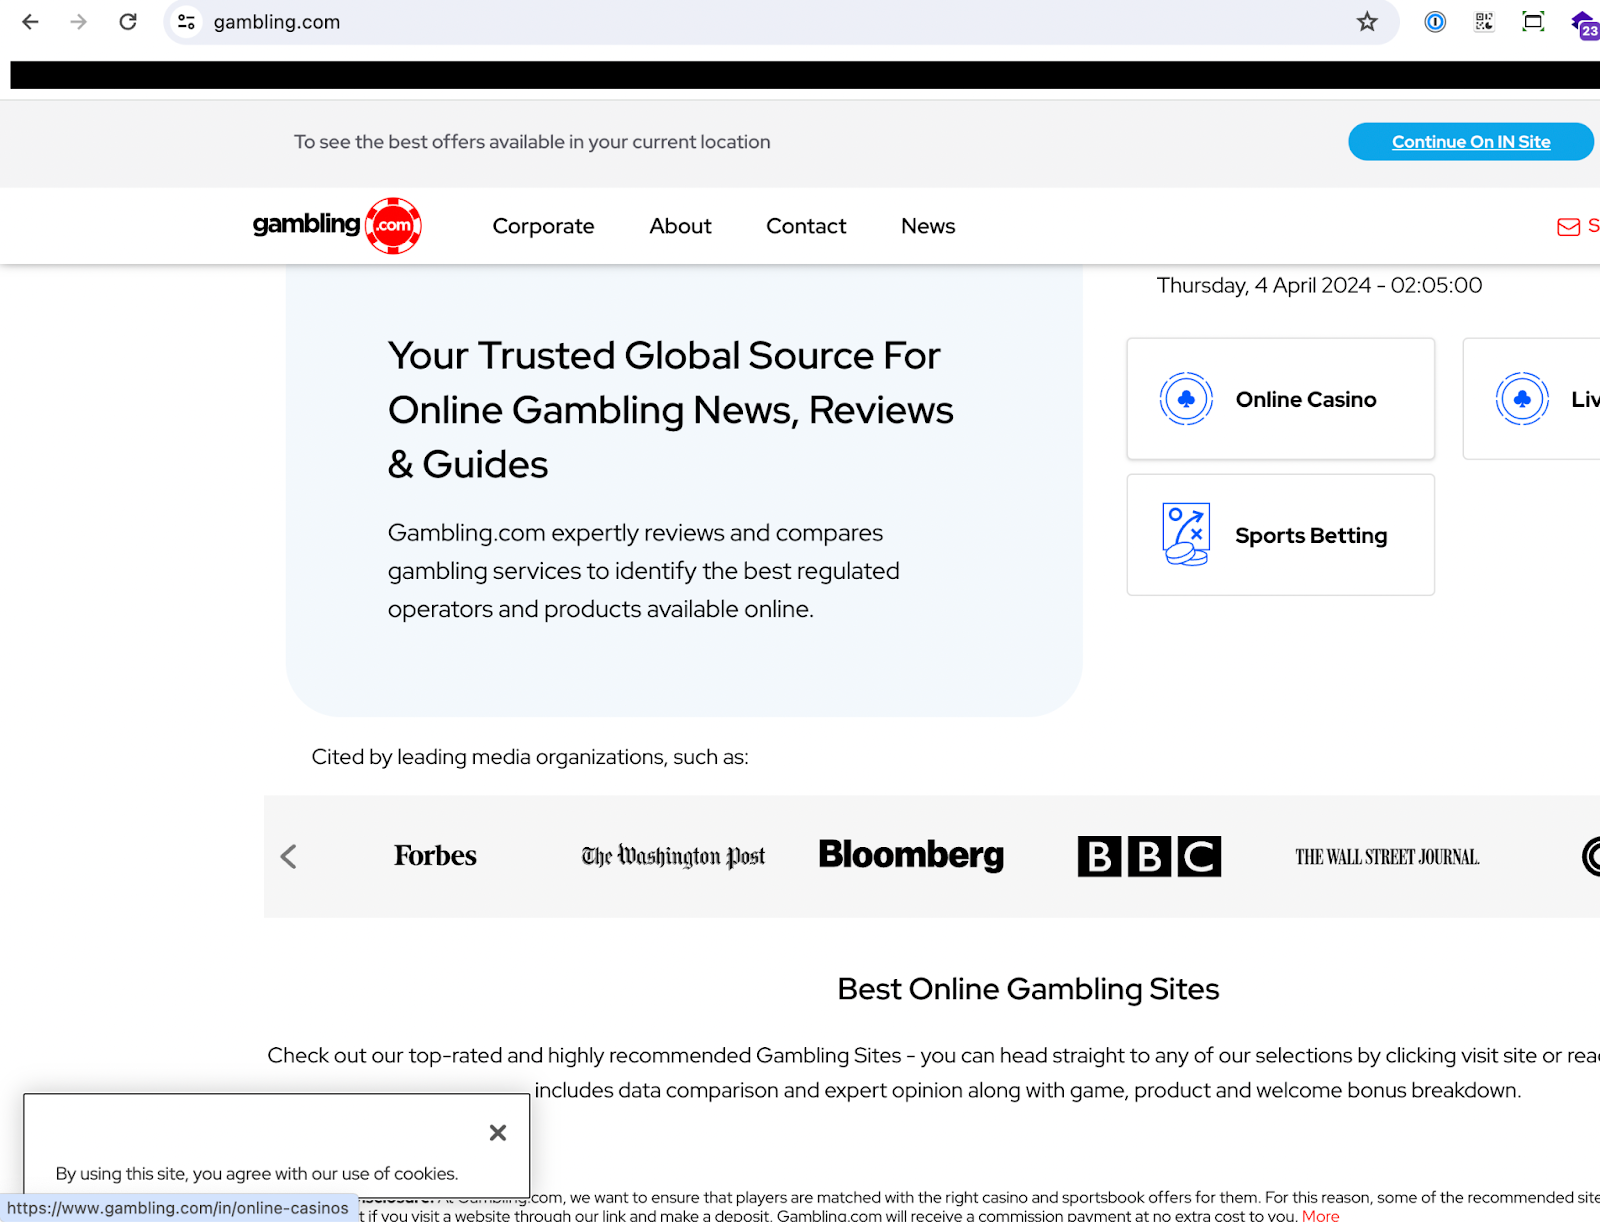Click the browser forward arrow
1600x1222 pixels.
tap(79, 22)
